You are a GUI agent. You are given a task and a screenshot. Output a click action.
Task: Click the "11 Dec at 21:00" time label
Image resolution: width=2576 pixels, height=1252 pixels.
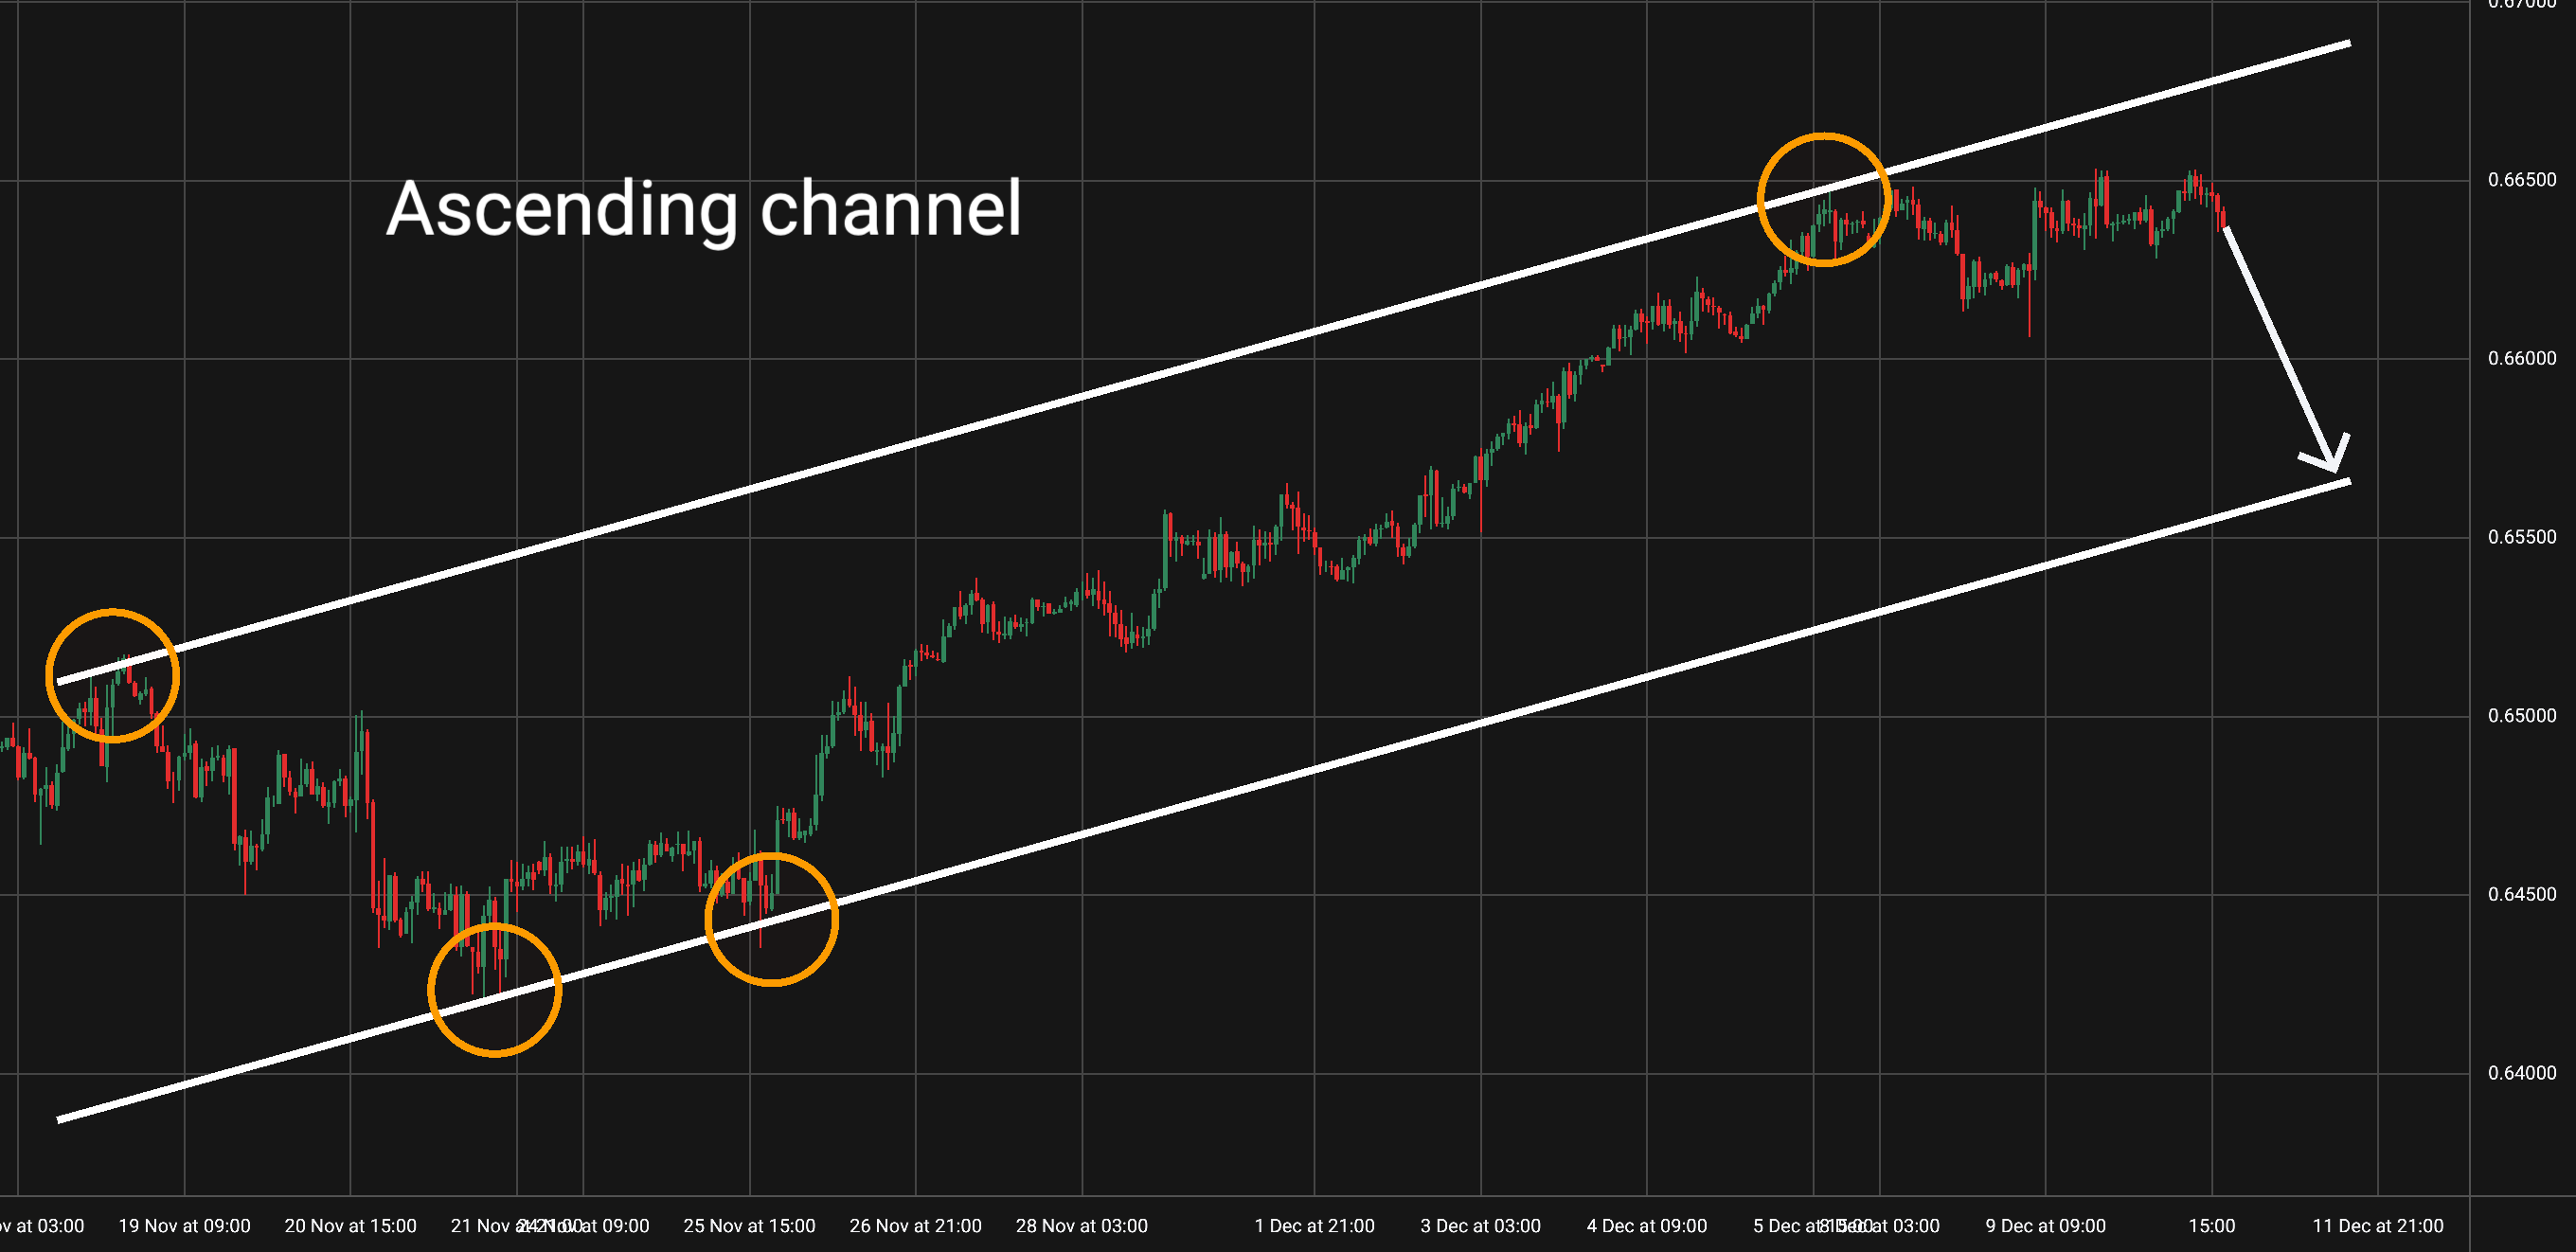pyautogui.click(x=2377, y=1226)
